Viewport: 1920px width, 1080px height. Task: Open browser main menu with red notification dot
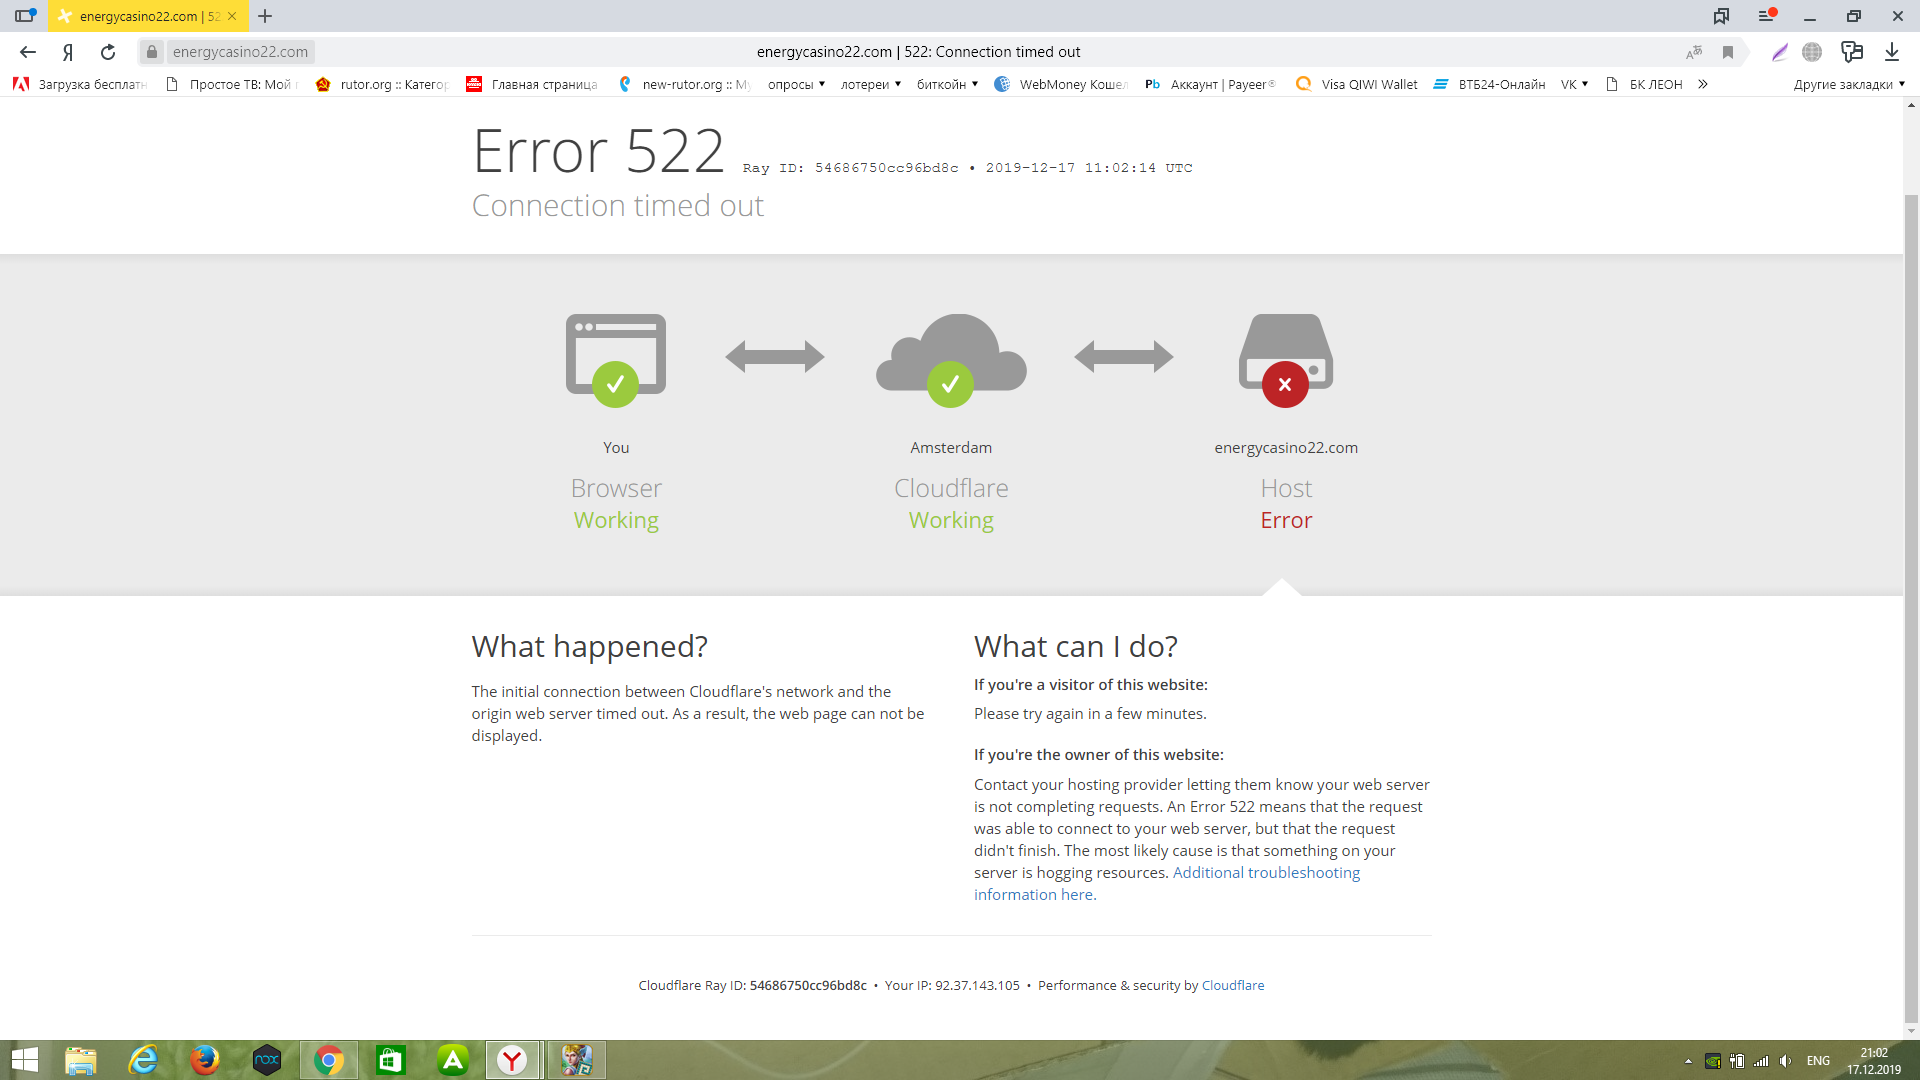1767,16
